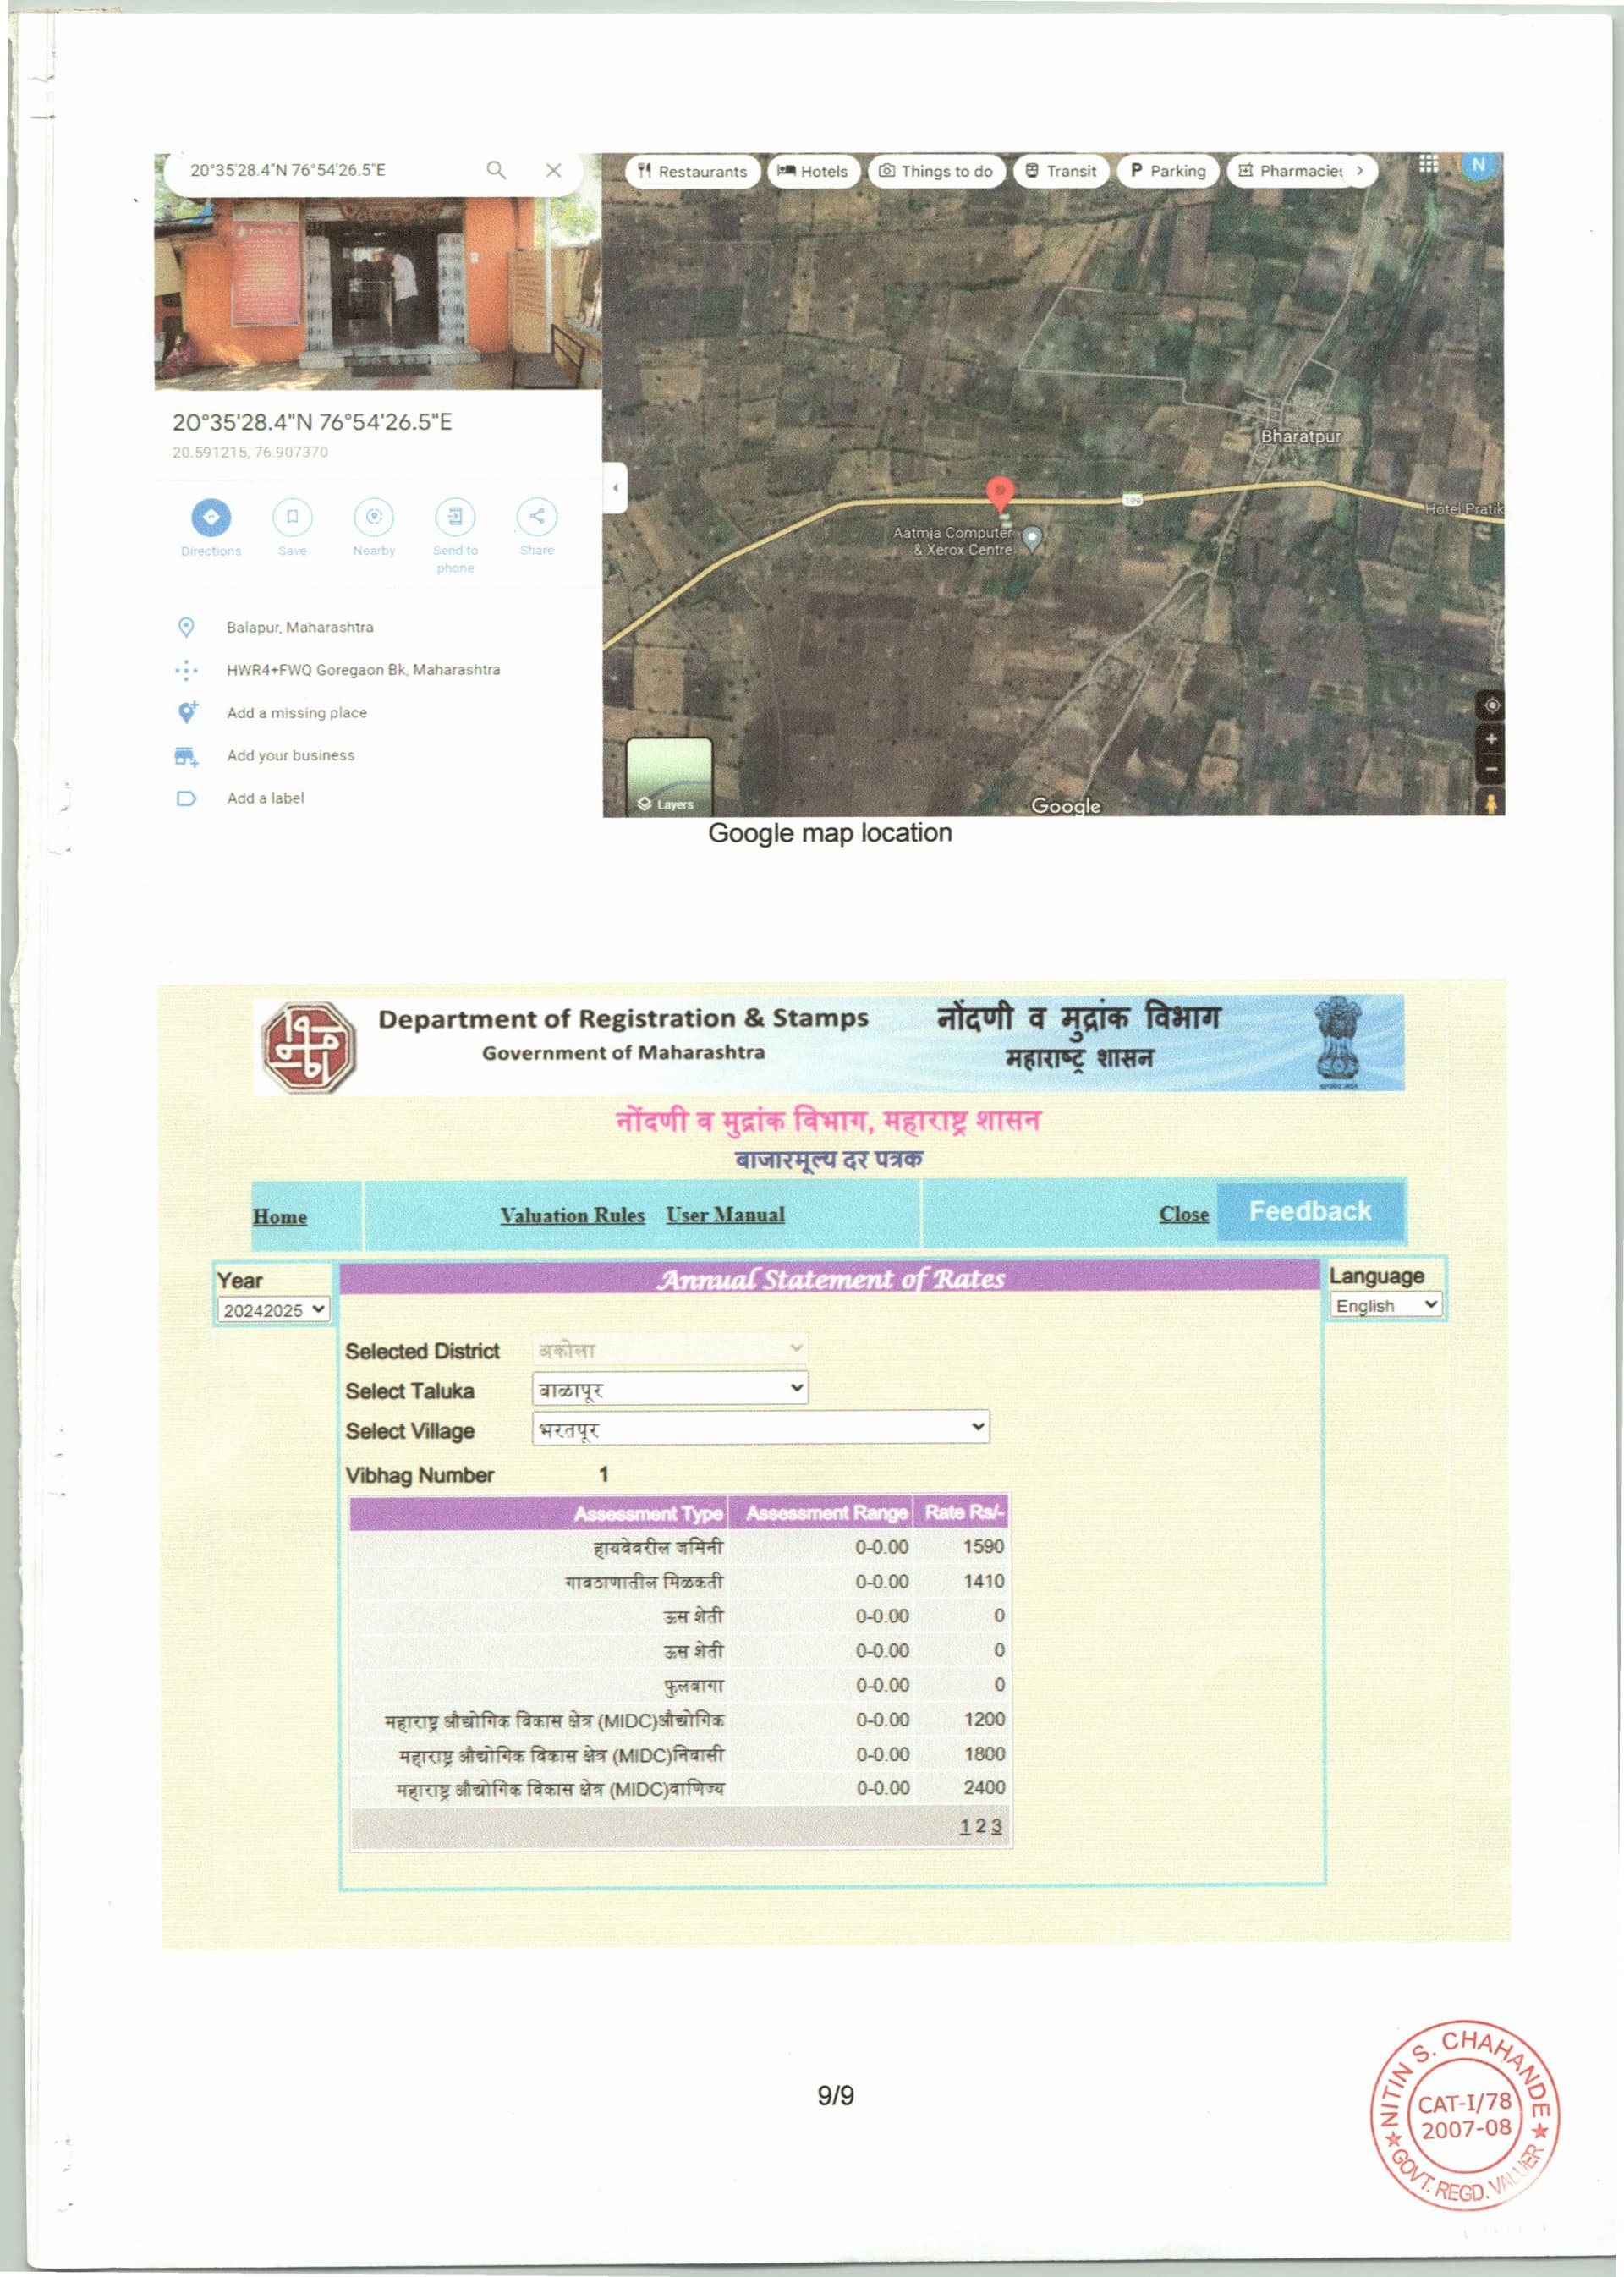Open the Select Taluka dropdown

pyautogui.click(x=670, y=1388)
